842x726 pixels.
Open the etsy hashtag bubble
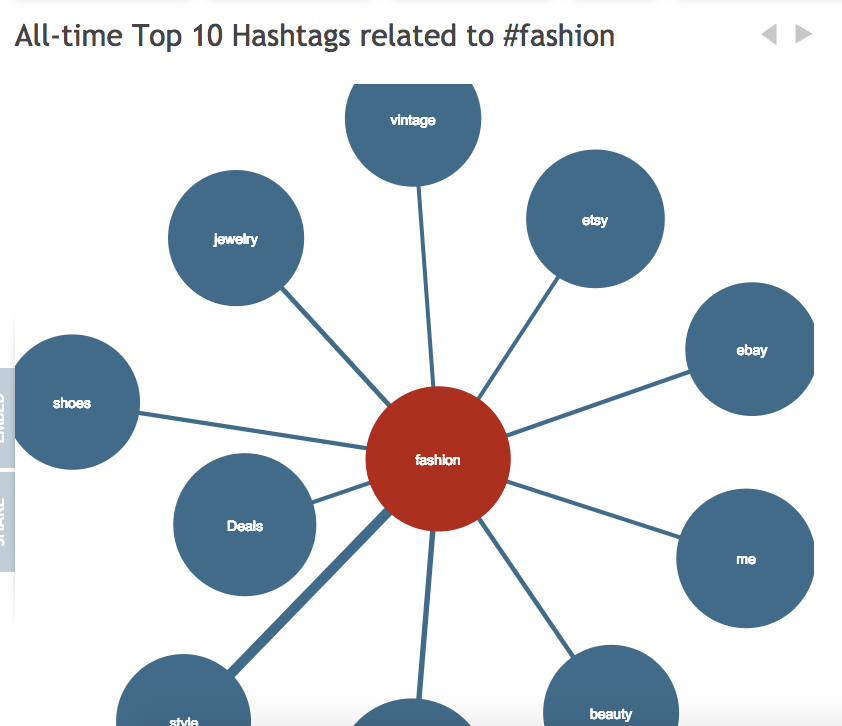tap(595, 219)
